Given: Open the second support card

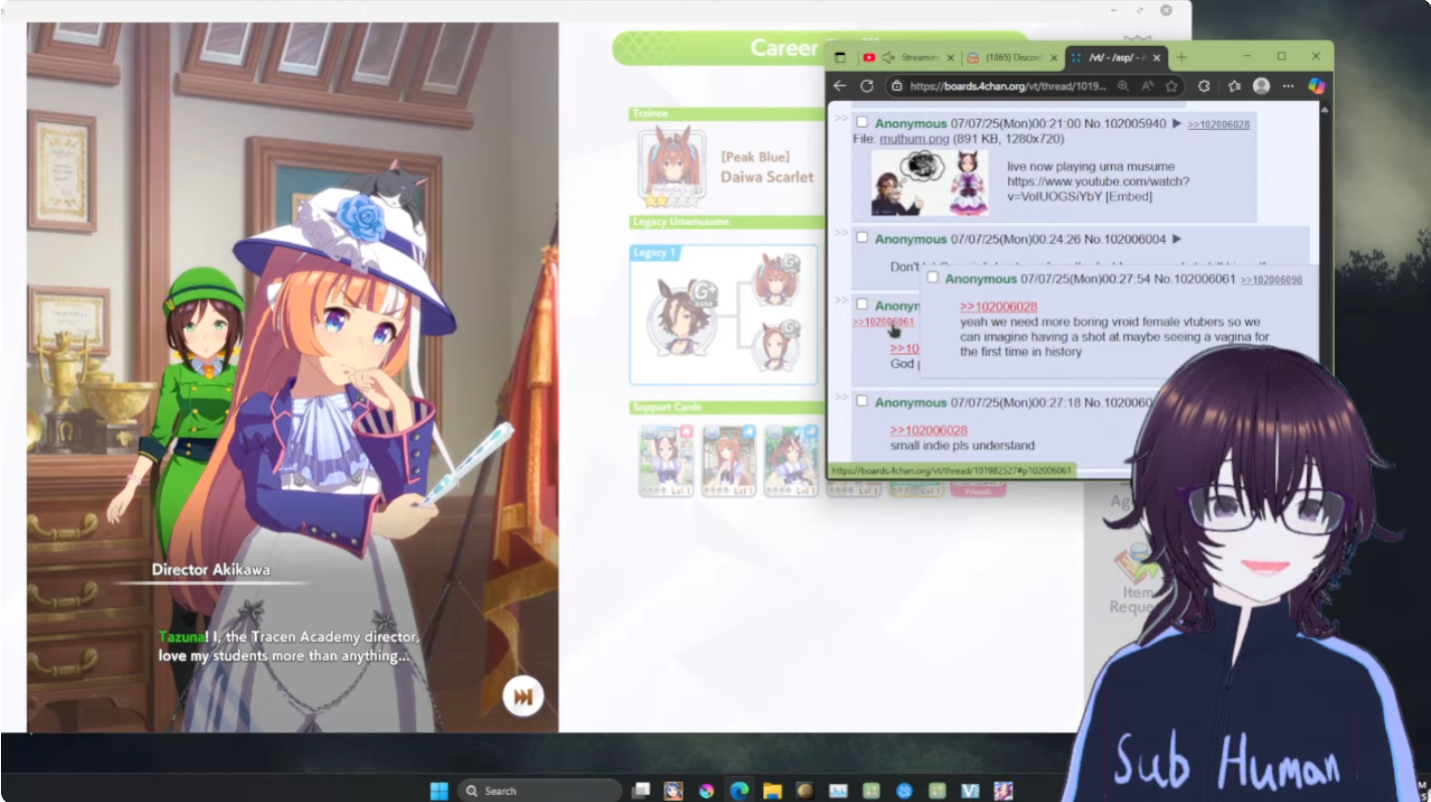Looking at the screenshot, I should 729,460.
